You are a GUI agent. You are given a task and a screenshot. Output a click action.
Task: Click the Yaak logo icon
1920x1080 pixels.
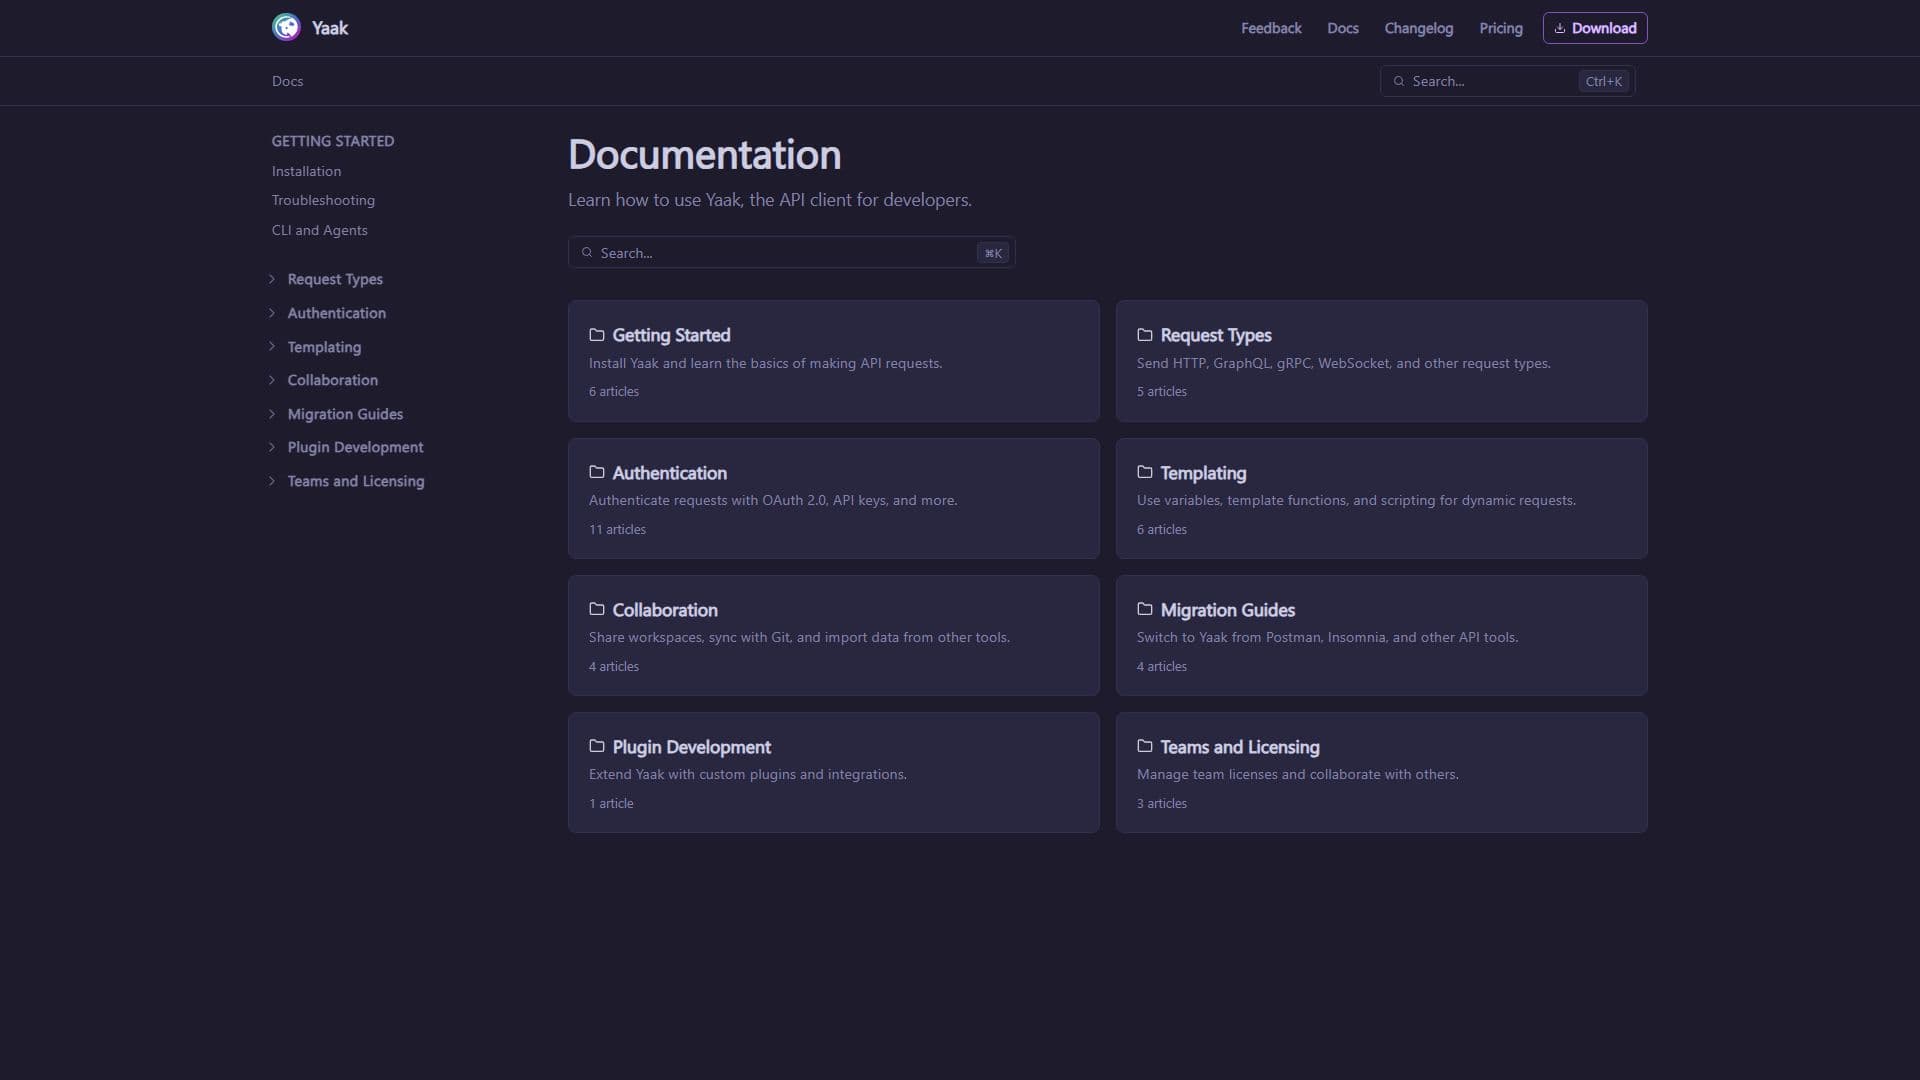point(286,27)
